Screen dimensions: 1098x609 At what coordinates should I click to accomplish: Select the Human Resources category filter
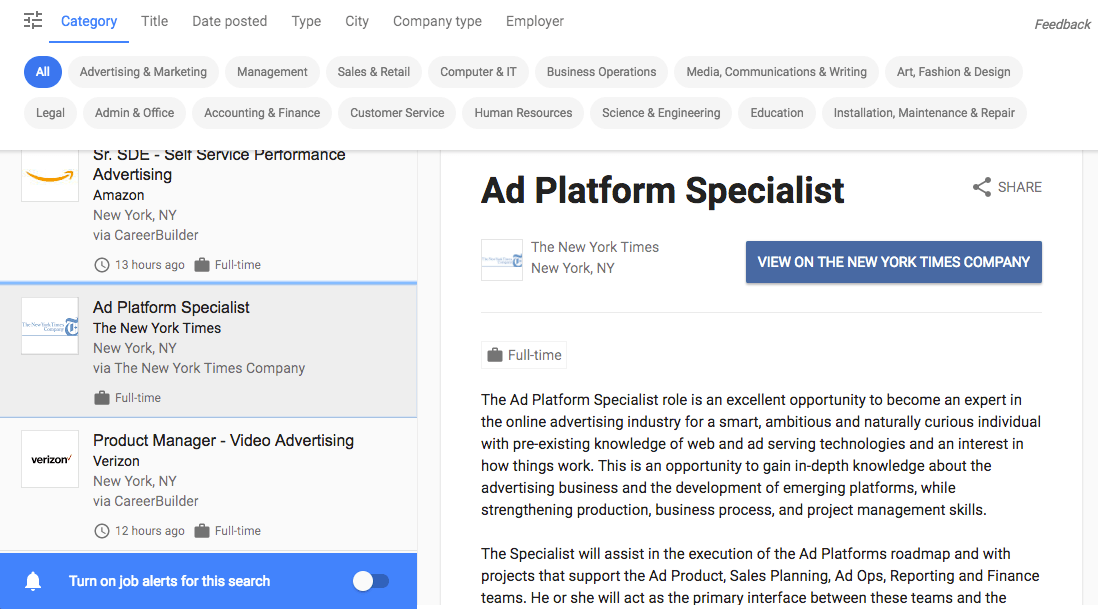522,113
